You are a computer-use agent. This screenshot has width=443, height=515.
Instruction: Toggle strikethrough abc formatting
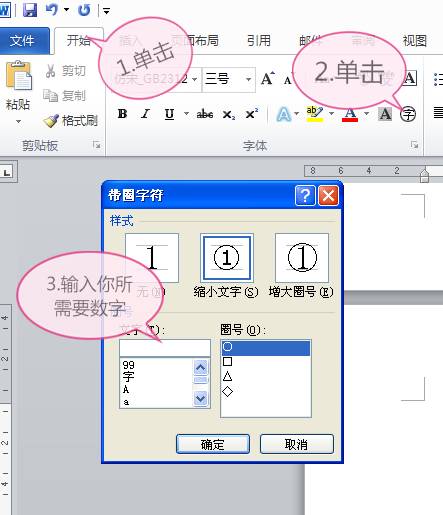coord(205,114)
